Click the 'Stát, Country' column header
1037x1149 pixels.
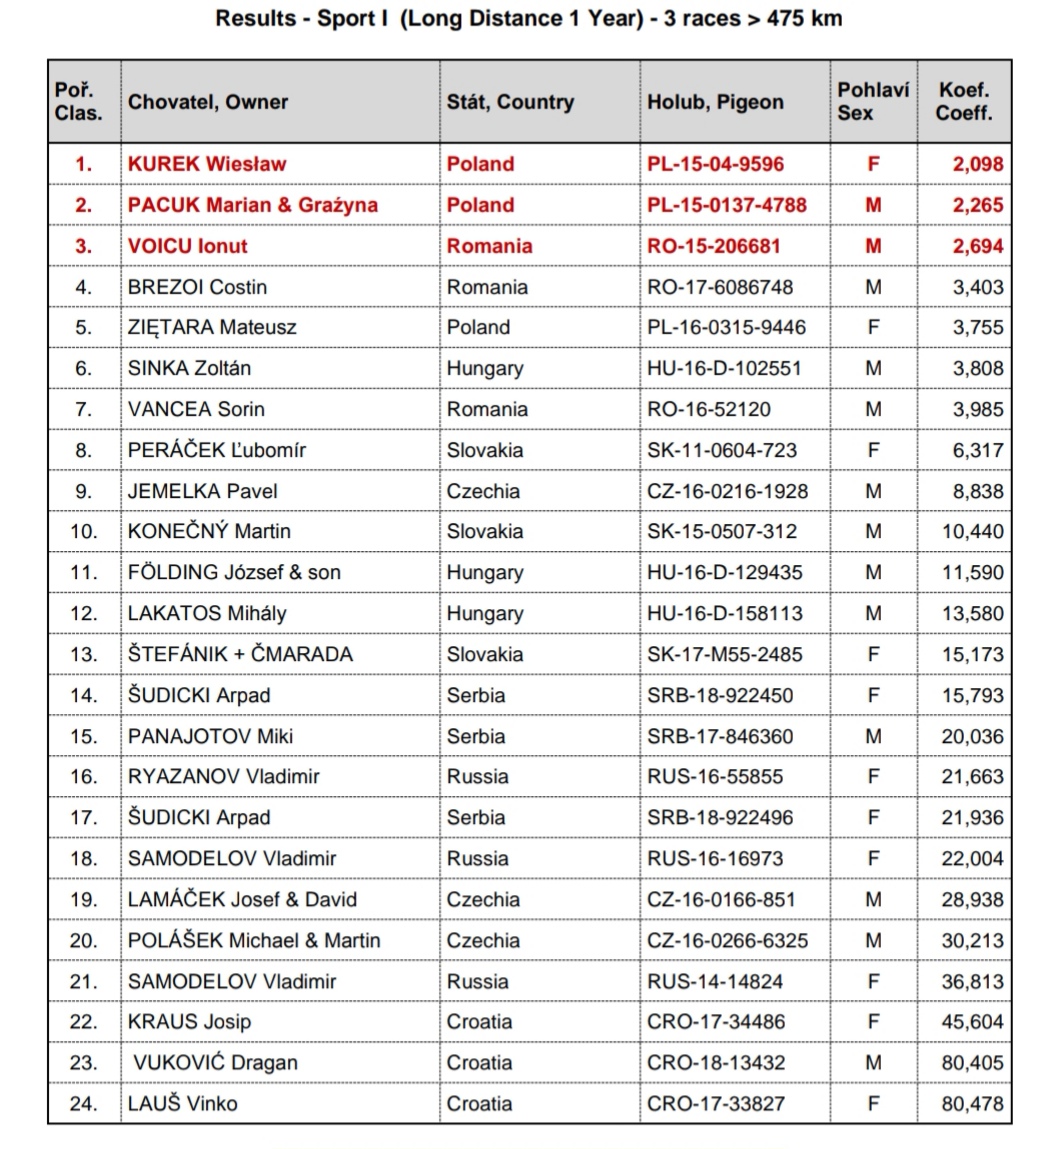(510, 102)
